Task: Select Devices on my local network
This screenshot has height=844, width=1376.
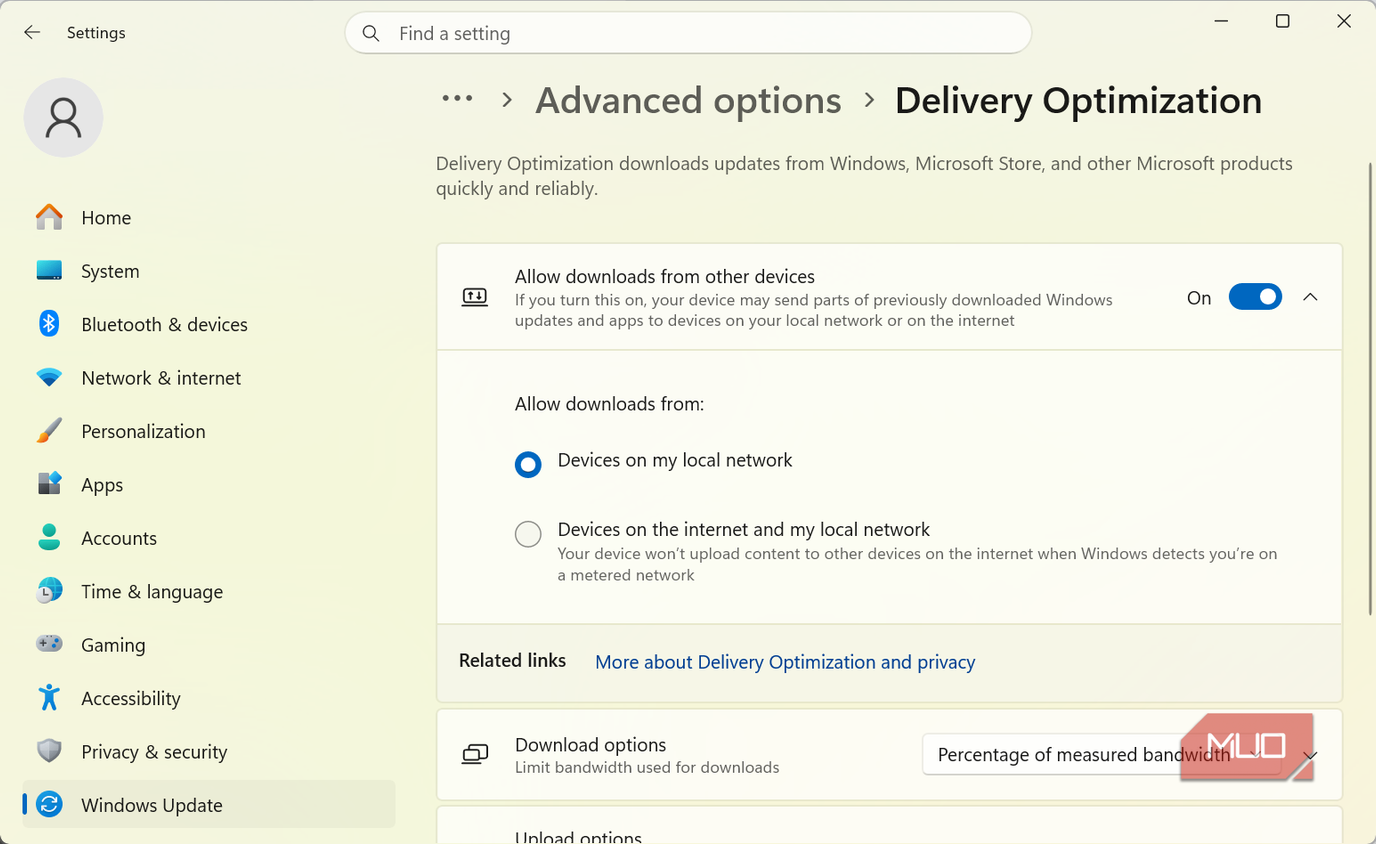Action: coord(528,464)
